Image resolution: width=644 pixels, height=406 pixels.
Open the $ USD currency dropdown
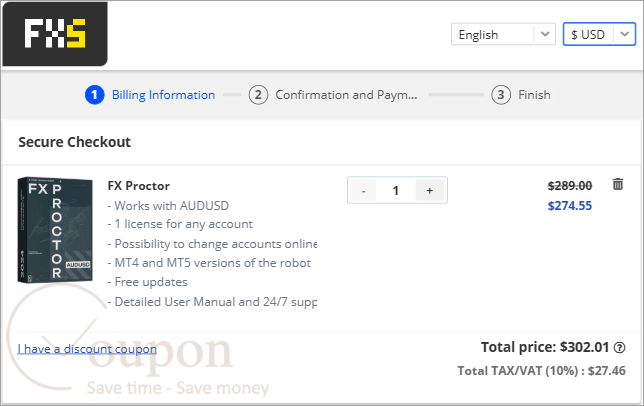599,34
